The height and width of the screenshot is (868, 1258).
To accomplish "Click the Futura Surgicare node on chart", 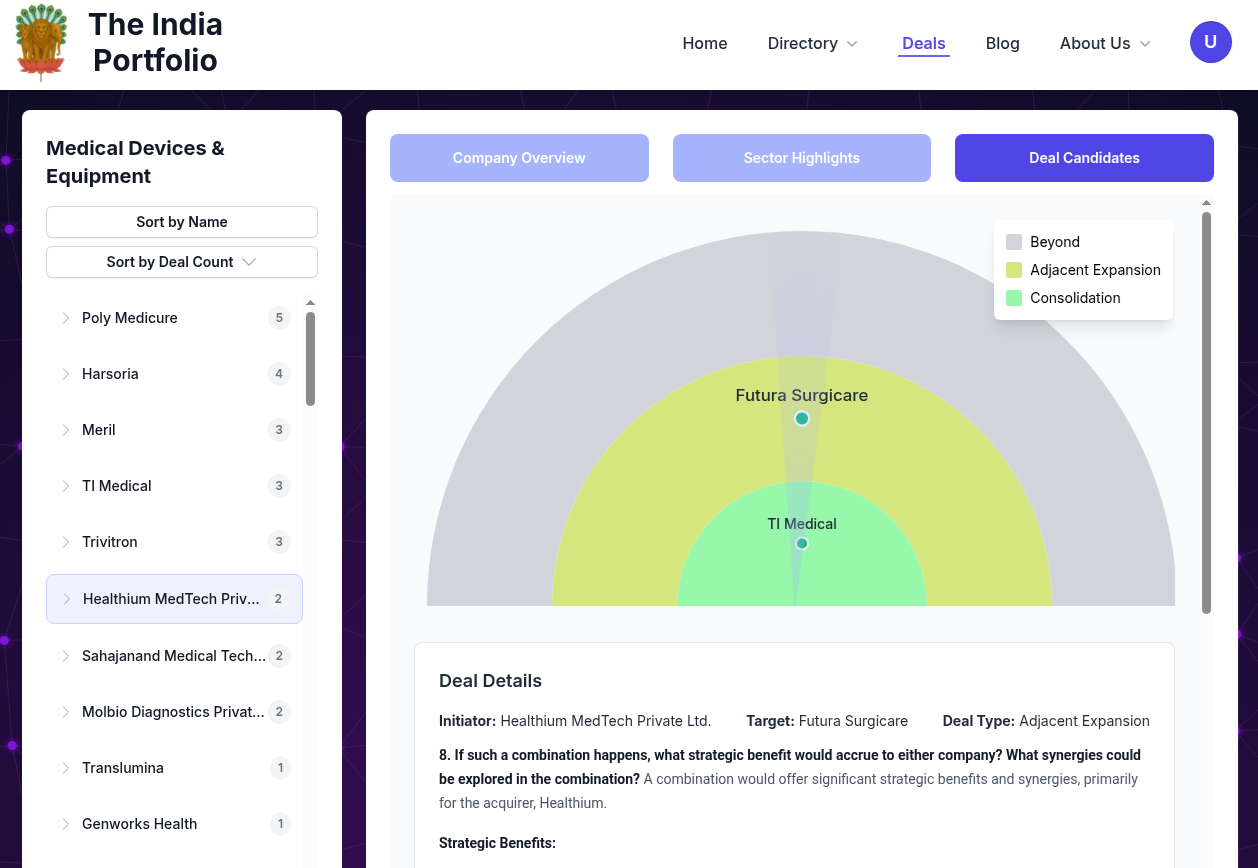I will [x=801, y=418].
